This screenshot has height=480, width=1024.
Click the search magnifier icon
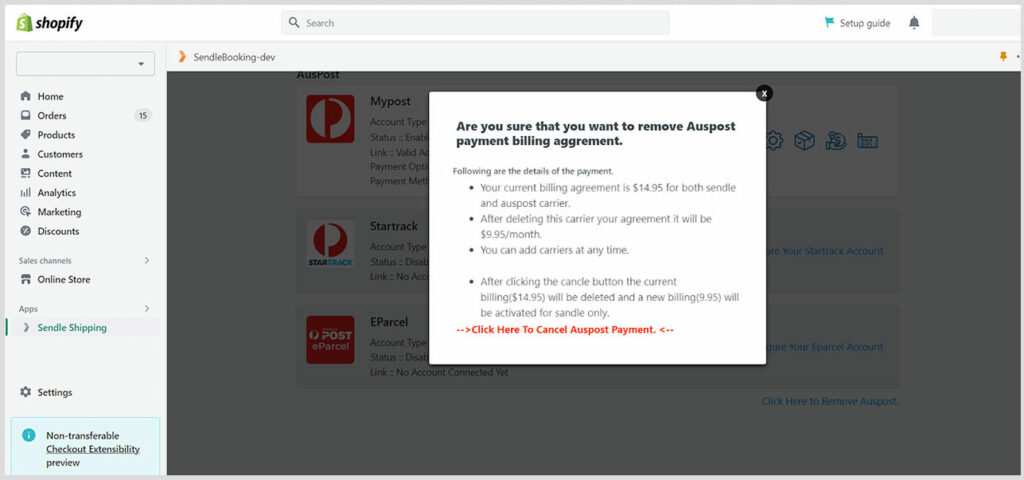pyautogui.click(x=294, y=23)
